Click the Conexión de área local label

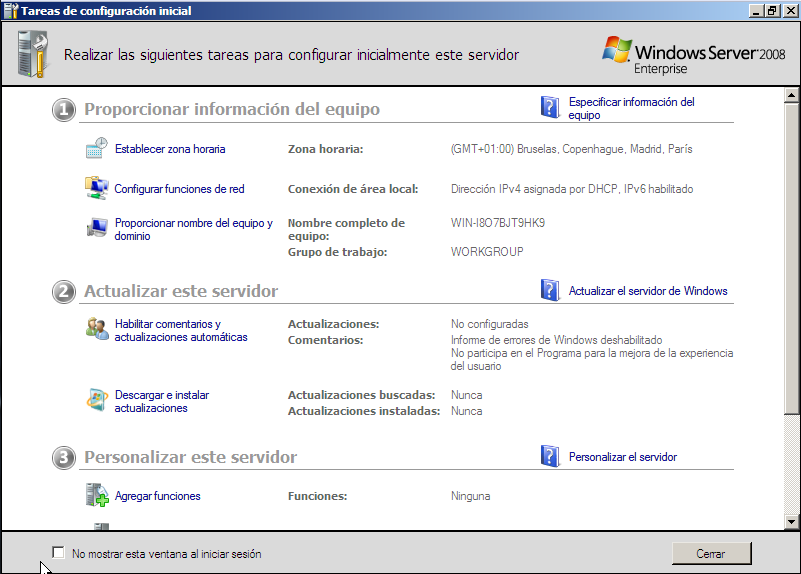coord(353,189)
